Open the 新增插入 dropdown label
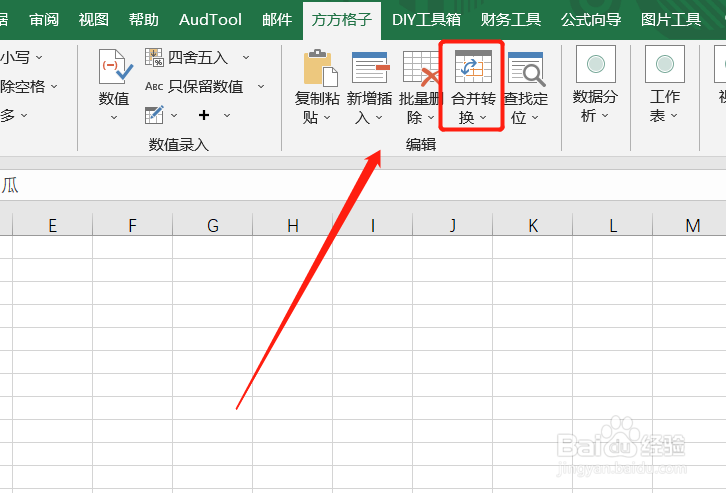The width and height of the screenshot is (726, 493). click(369, 107)
